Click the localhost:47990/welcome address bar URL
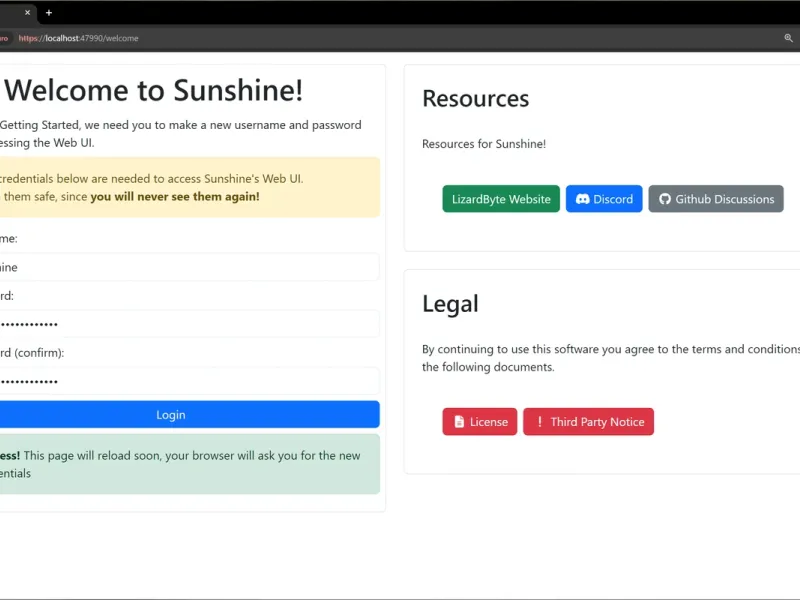The height and width of the screenshot is (600, 800). pyautogui.click(x=79, y=38)
